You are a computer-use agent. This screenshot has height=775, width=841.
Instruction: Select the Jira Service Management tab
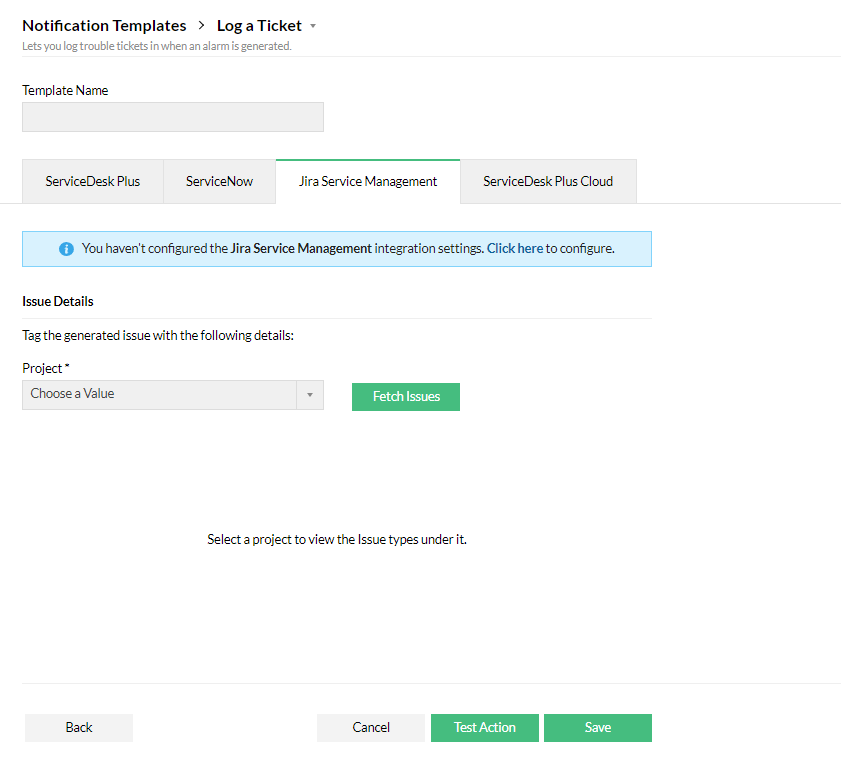coord(368,181)
